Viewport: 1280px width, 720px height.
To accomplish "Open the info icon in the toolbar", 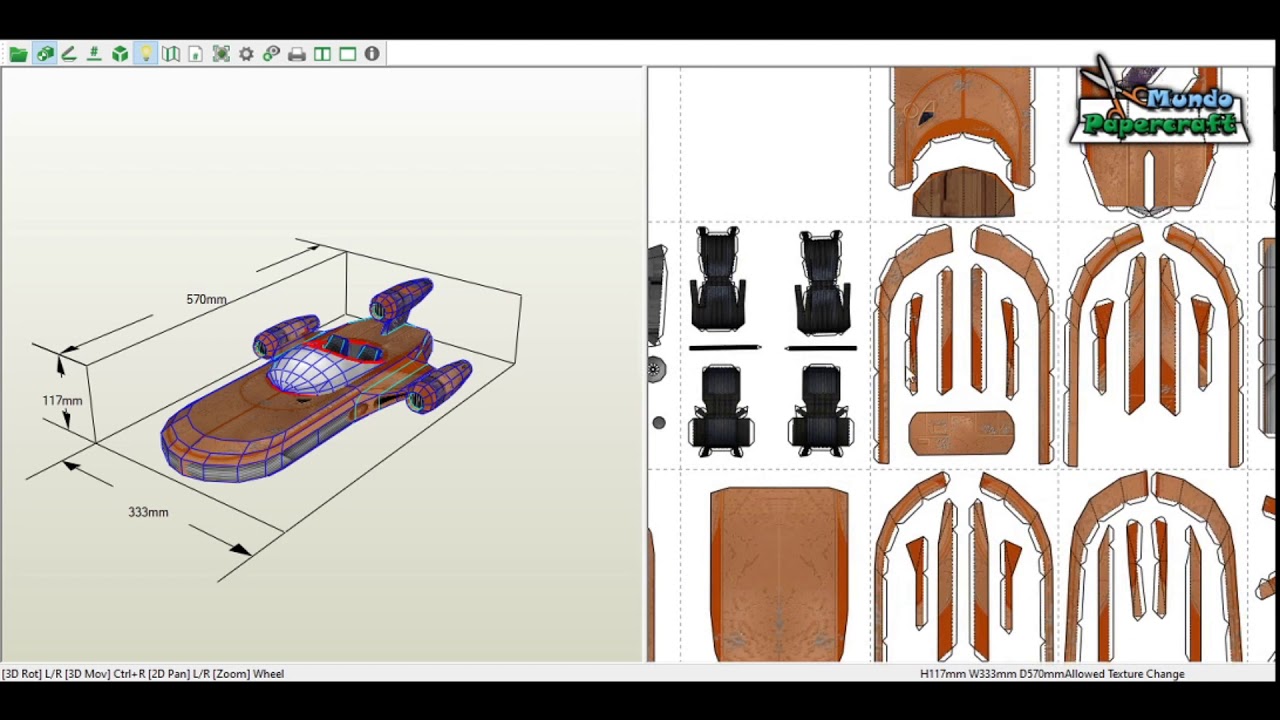I will click(x=372, y=54).
